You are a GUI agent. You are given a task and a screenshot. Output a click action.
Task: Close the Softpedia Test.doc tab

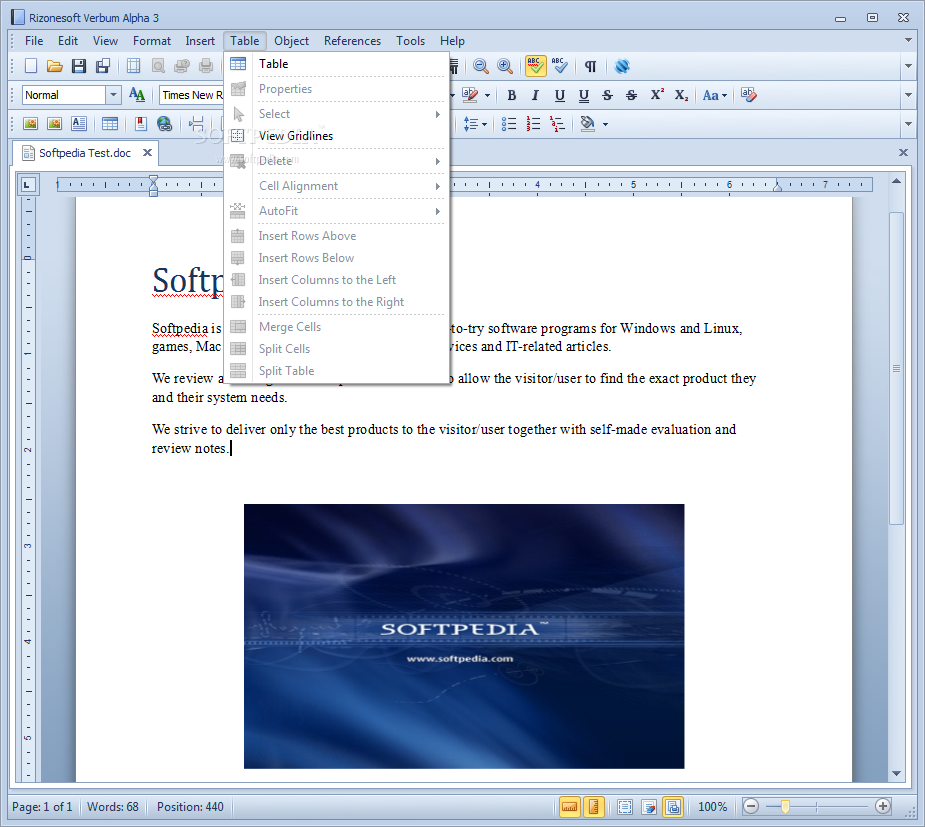(x=147, y=153)
